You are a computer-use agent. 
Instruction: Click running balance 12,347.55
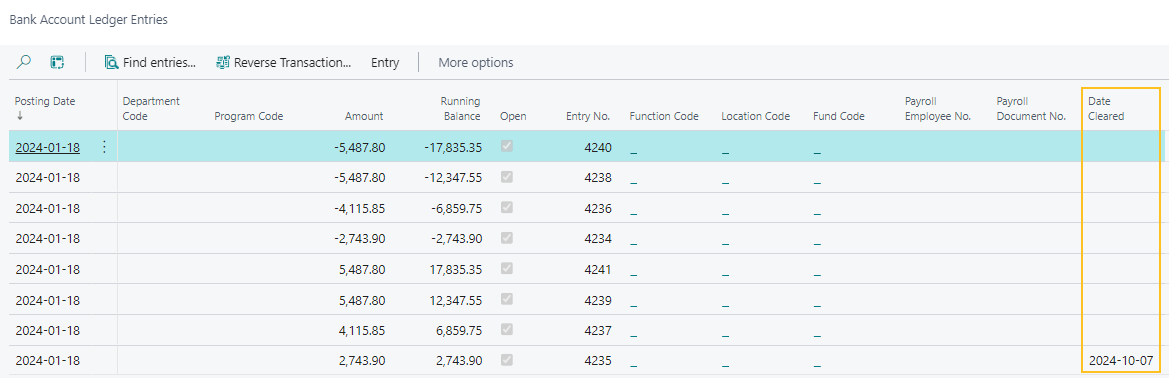pos(455,300)
